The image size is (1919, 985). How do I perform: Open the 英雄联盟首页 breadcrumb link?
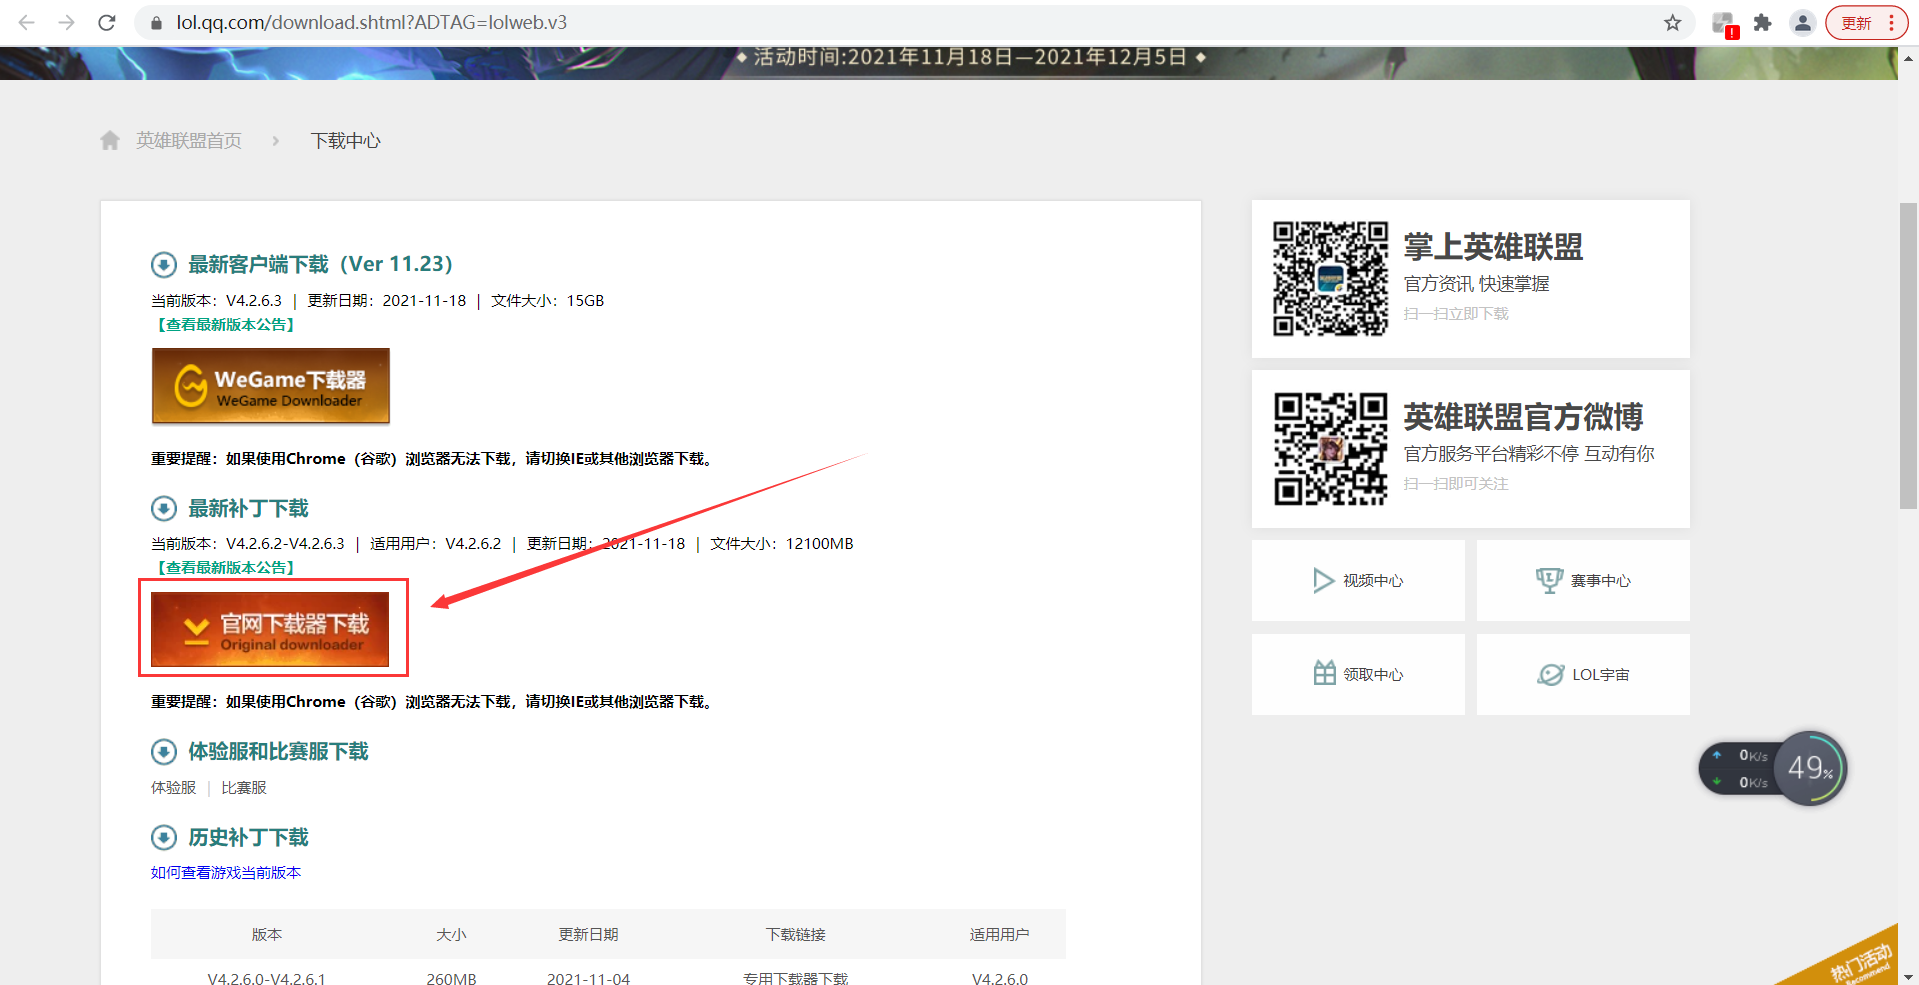(x=189, y=141)
